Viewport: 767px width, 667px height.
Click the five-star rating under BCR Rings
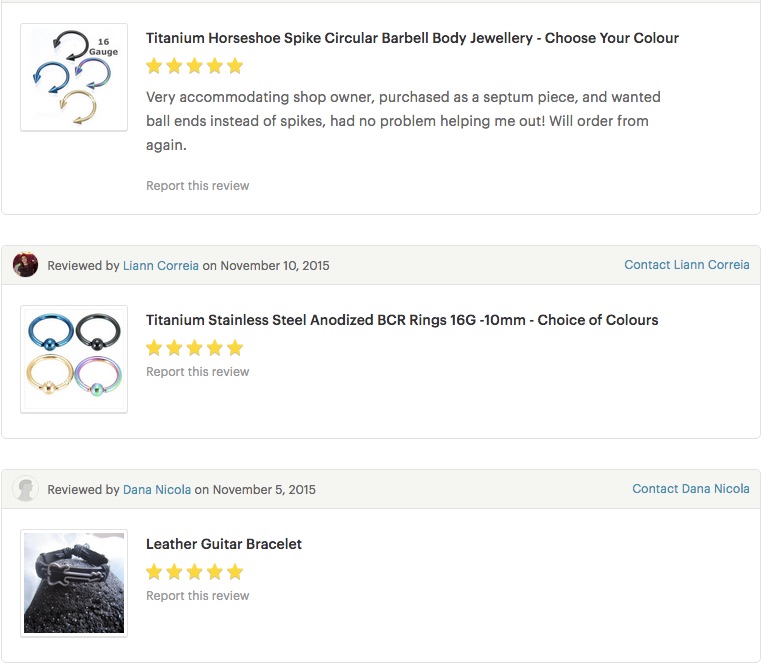click(195, 348)
